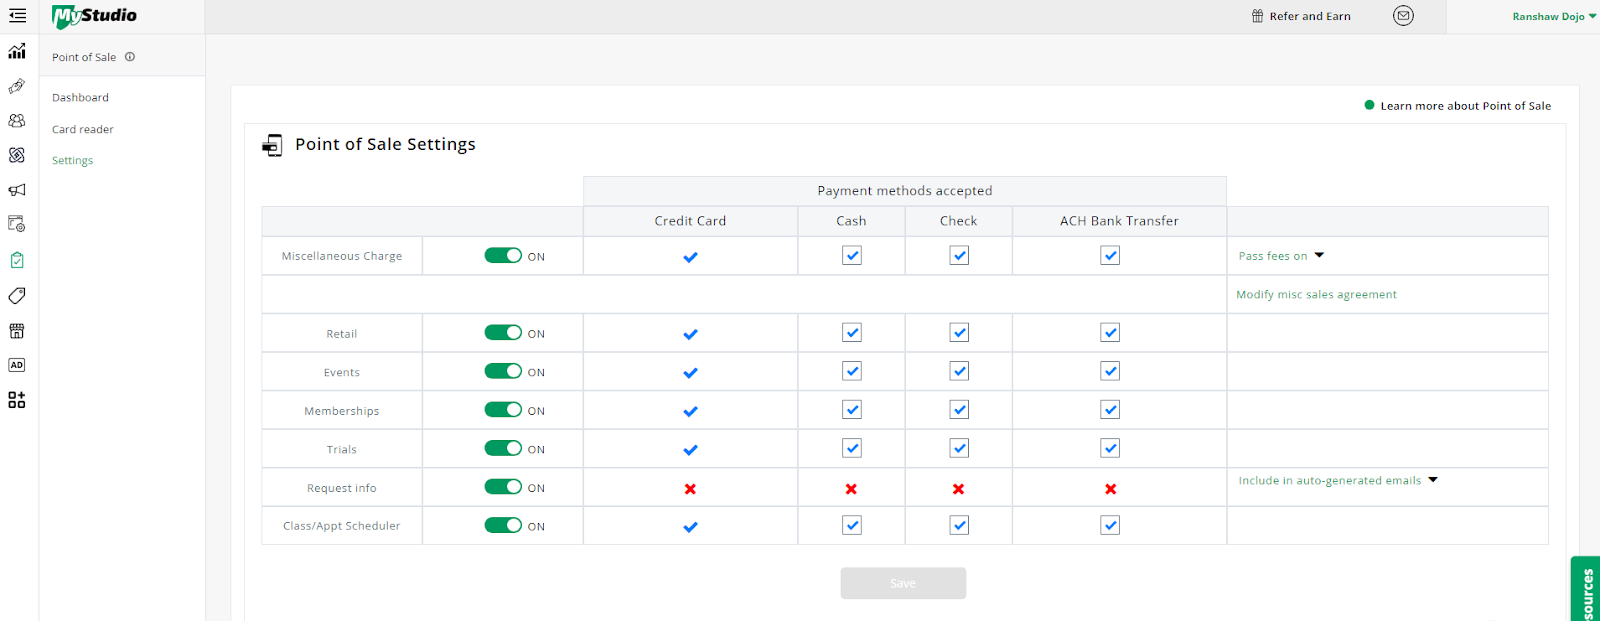Uncheck Check for Retail
This screenshot has width=1600, height=621.
click(959, 332)
